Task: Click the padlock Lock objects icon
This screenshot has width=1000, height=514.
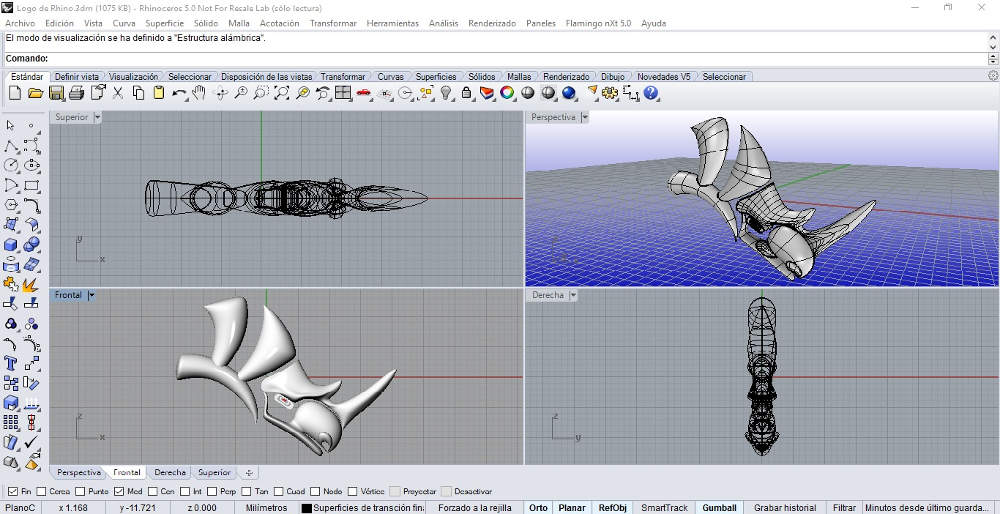Action: click(x=466, y=93)
